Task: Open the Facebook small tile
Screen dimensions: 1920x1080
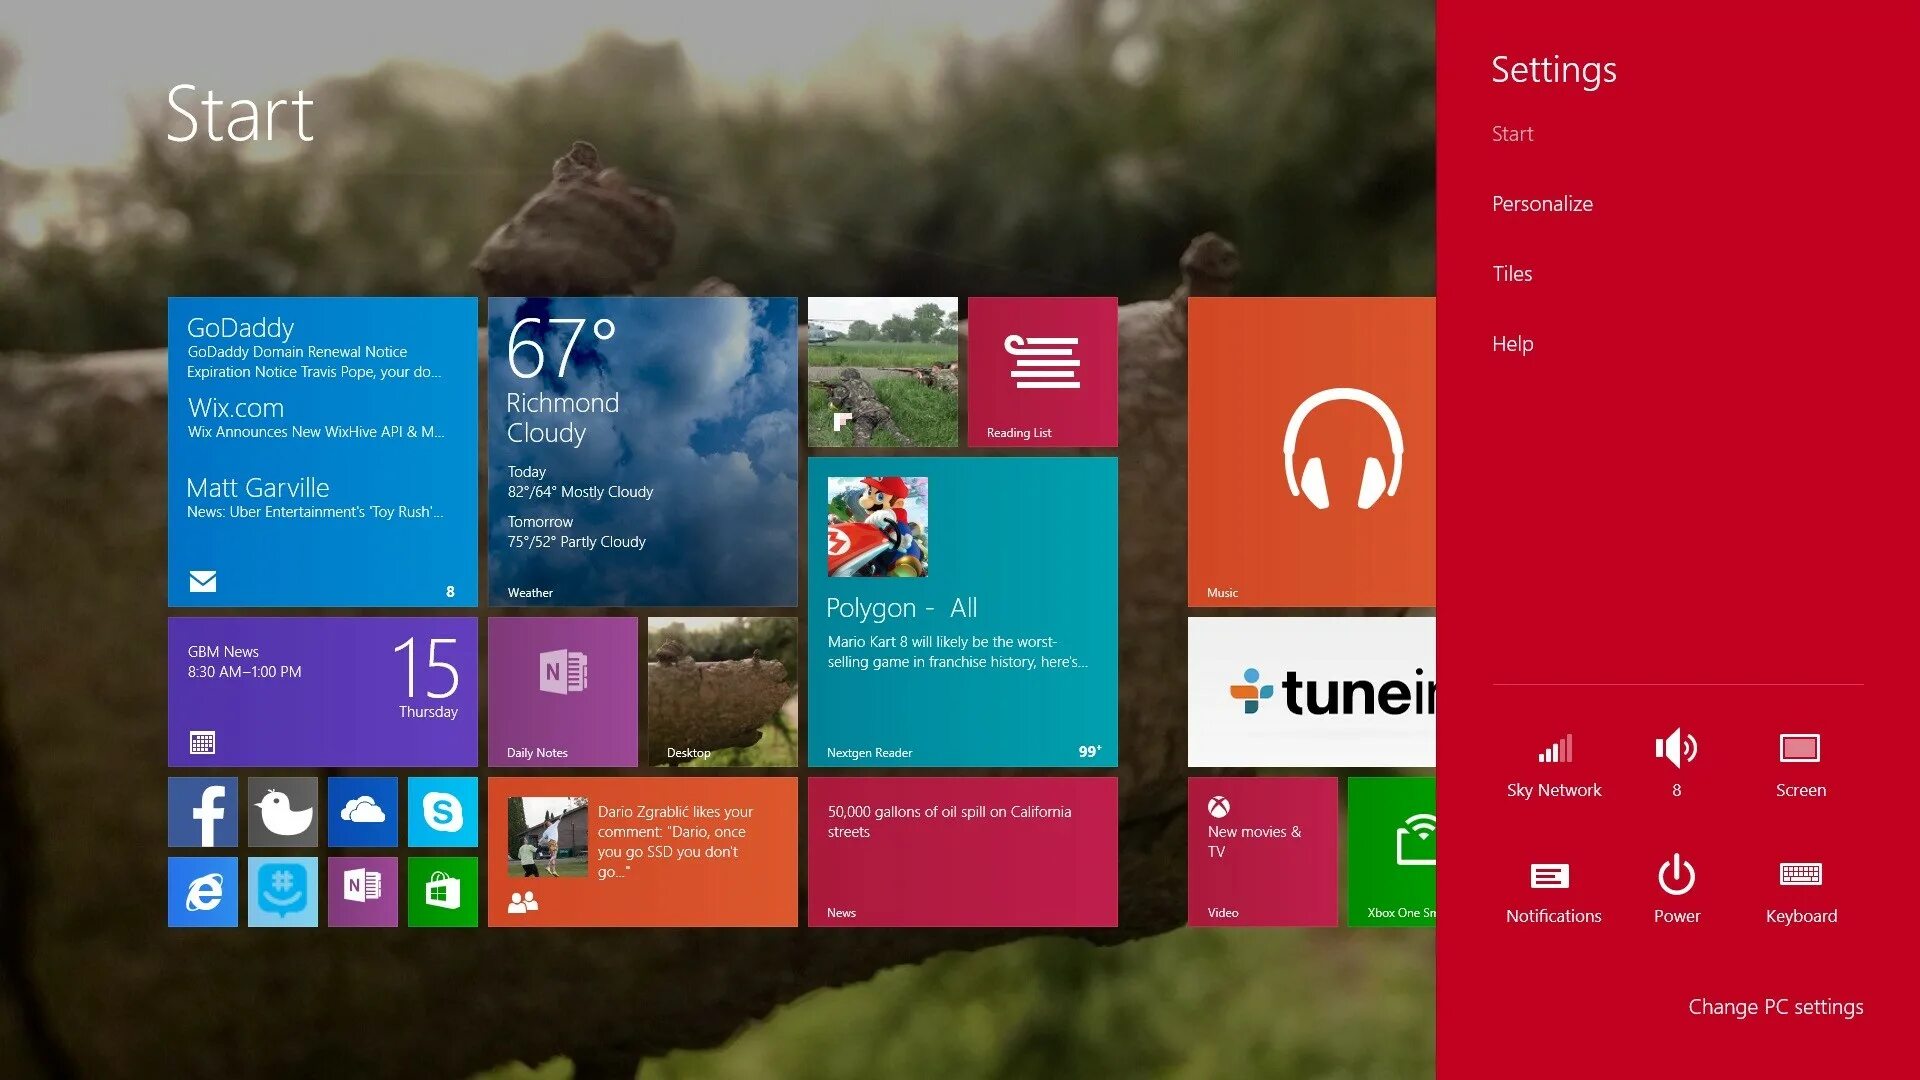Action: [203, 811]
